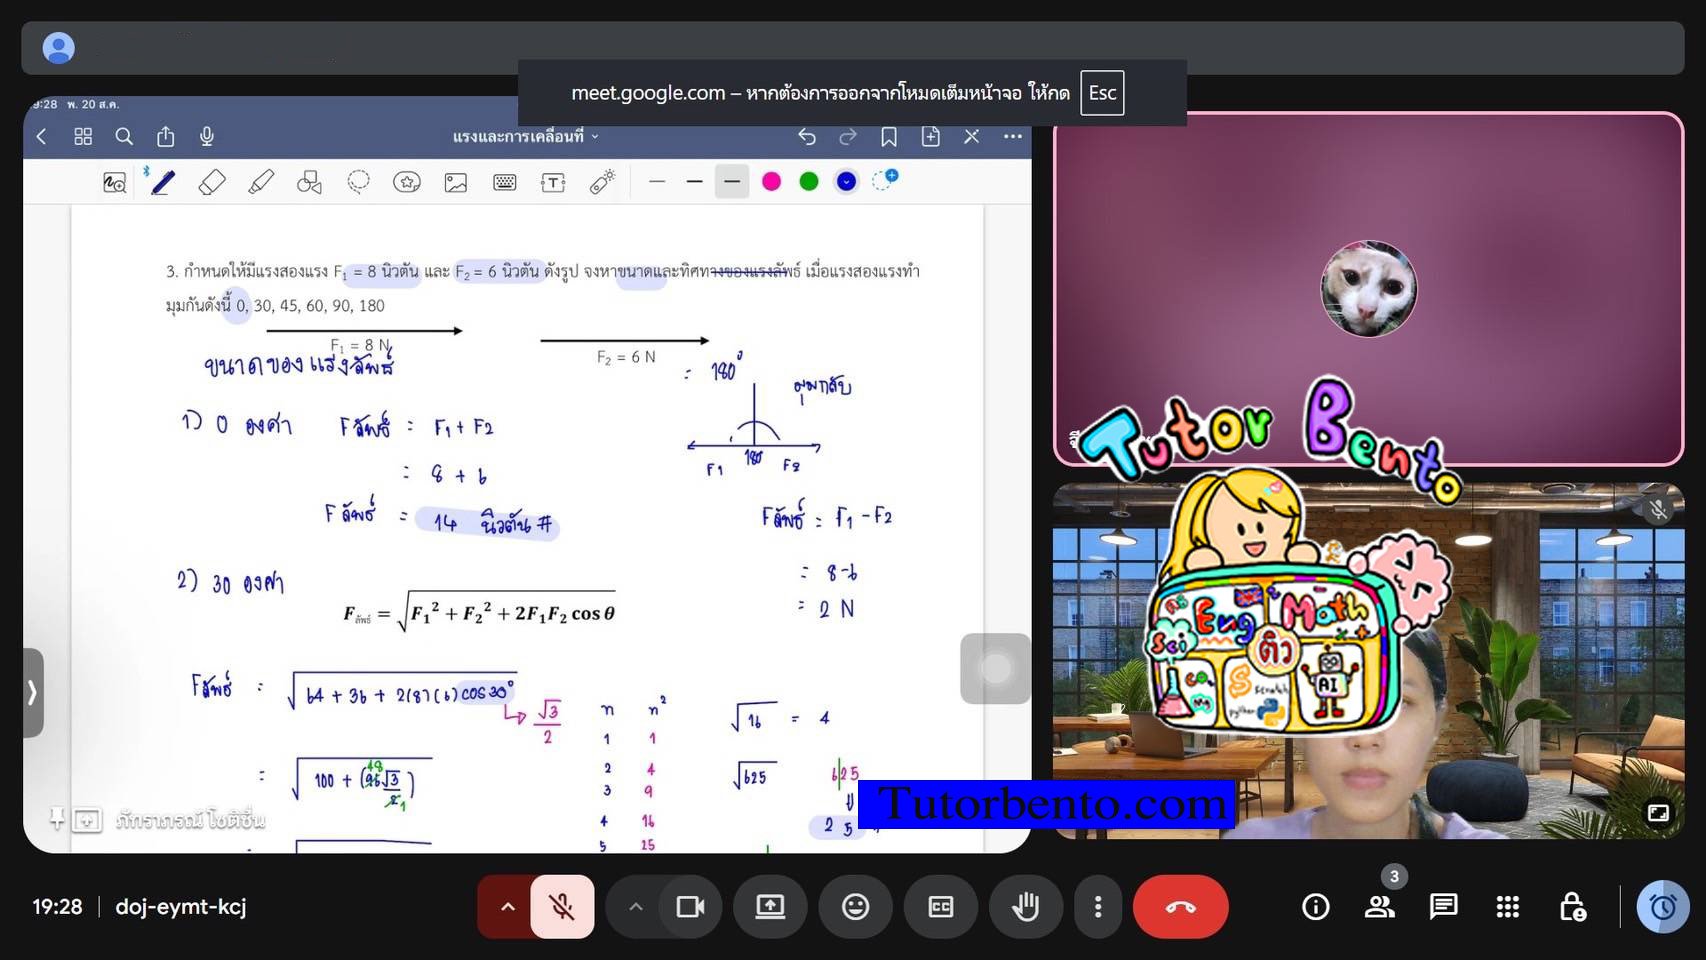Viewport: 1706px width, 960px height.
Task: Open the page thumbnails grid view
Action: [83, 137]
